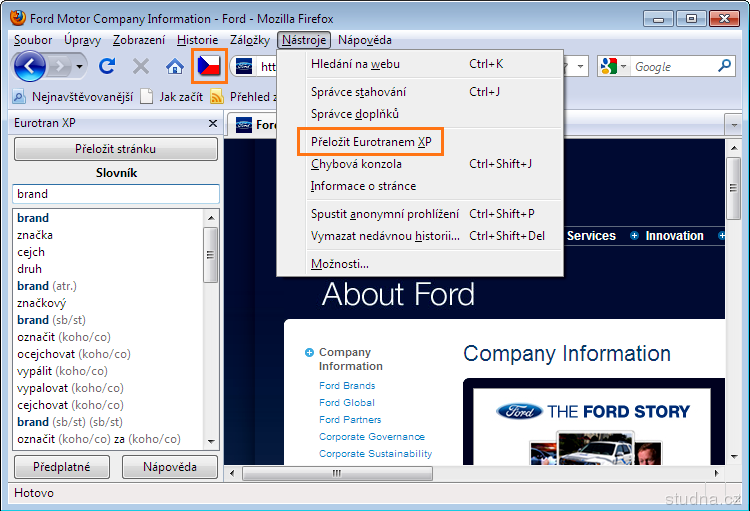The height and width of the screenshot is (511, 750).
Task: Open the Services navigation link
Action: pos(591,236)
